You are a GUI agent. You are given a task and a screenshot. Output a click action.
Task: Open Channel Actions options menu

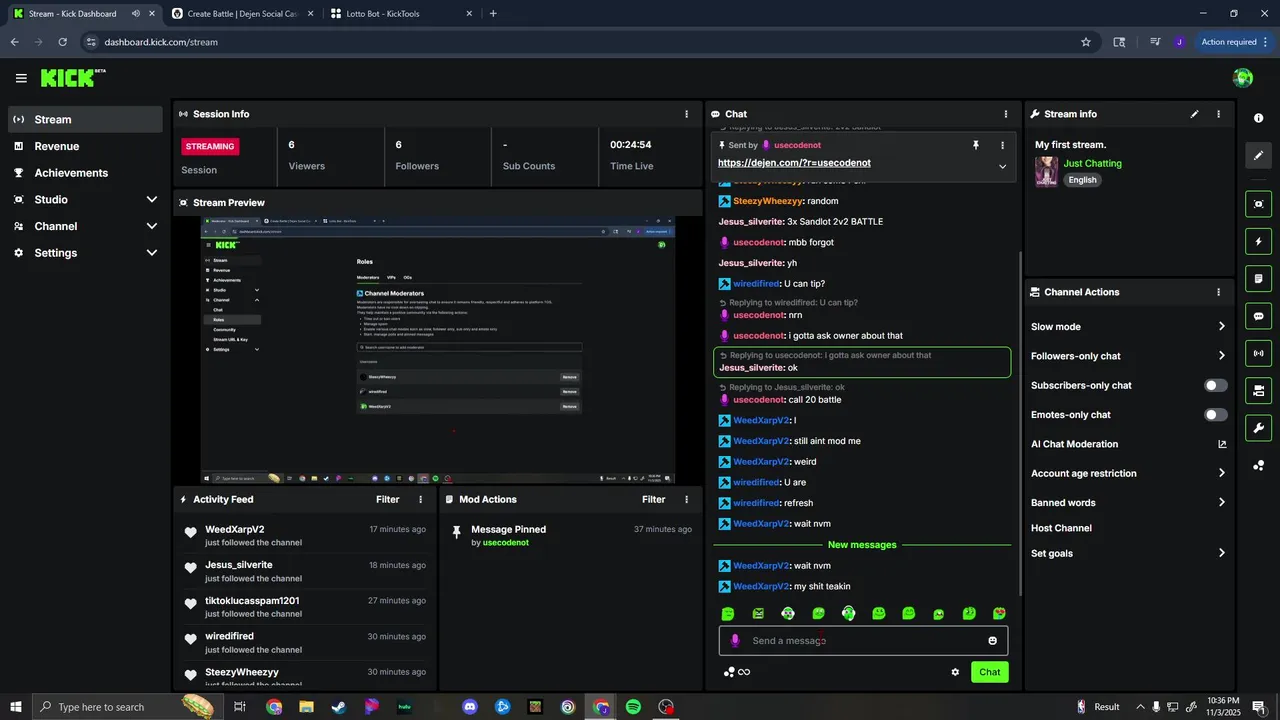1218,292
